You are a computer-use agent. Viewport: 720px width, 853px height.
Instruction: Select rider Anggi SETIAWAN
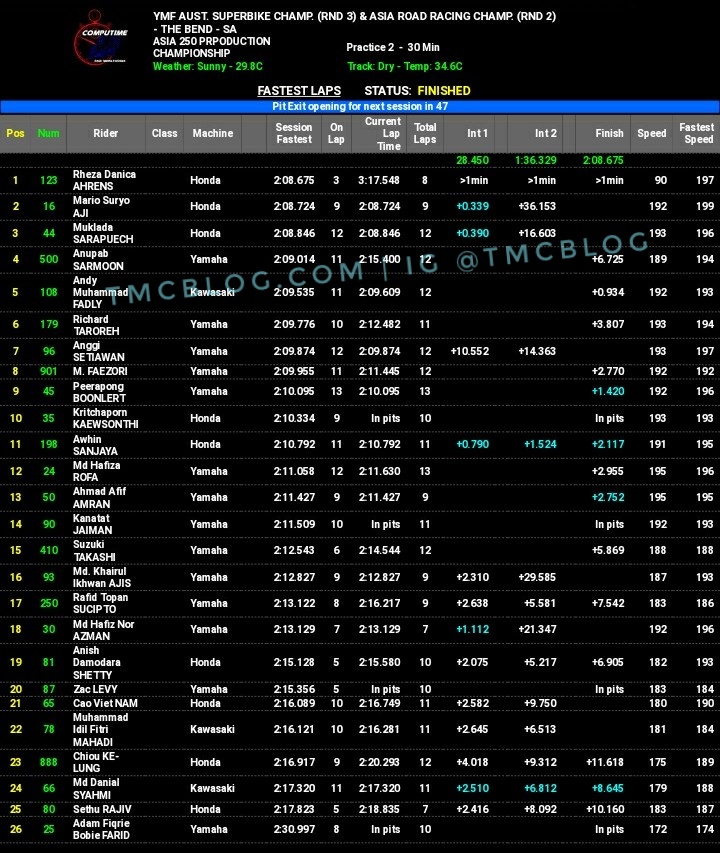click(x=99, y=351)
